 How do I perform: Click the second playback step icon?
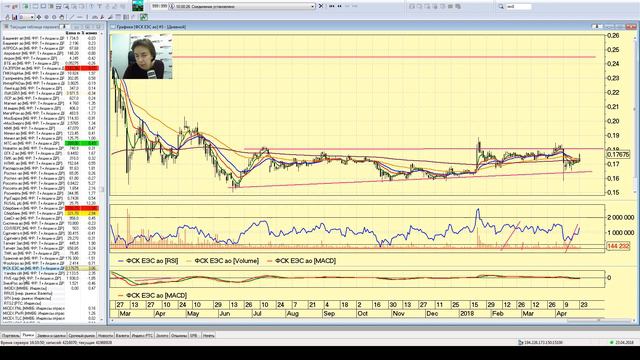click(339, 6)
